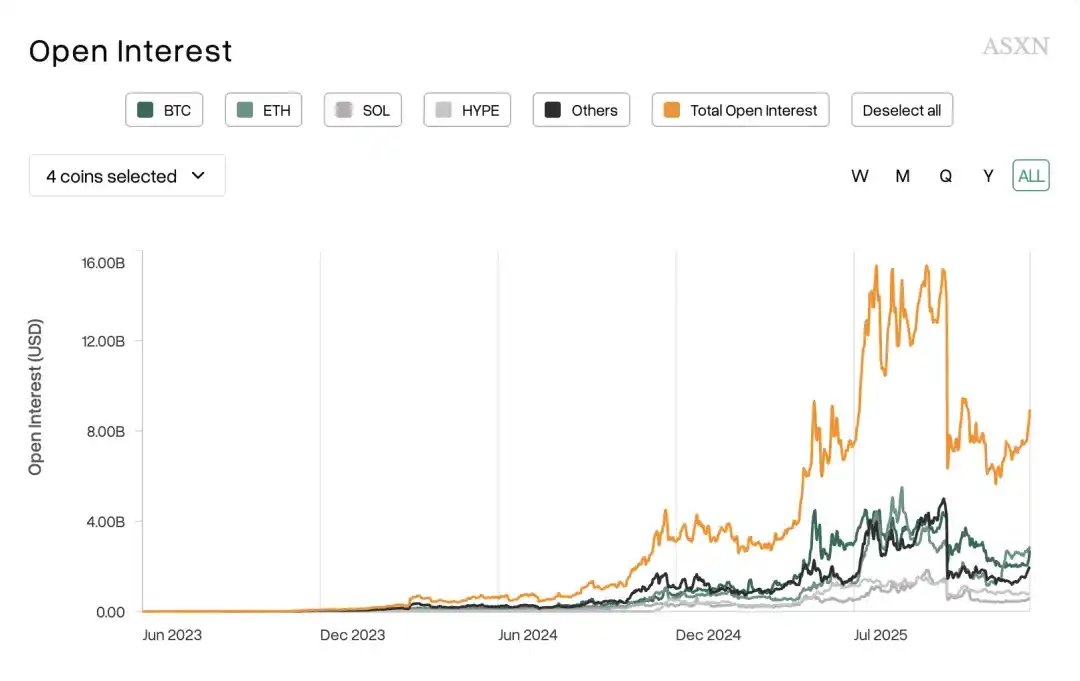Screen dimensions: 1080x681
Task: Click the orange Total Open Interest swatch
Action: point(670,110)
